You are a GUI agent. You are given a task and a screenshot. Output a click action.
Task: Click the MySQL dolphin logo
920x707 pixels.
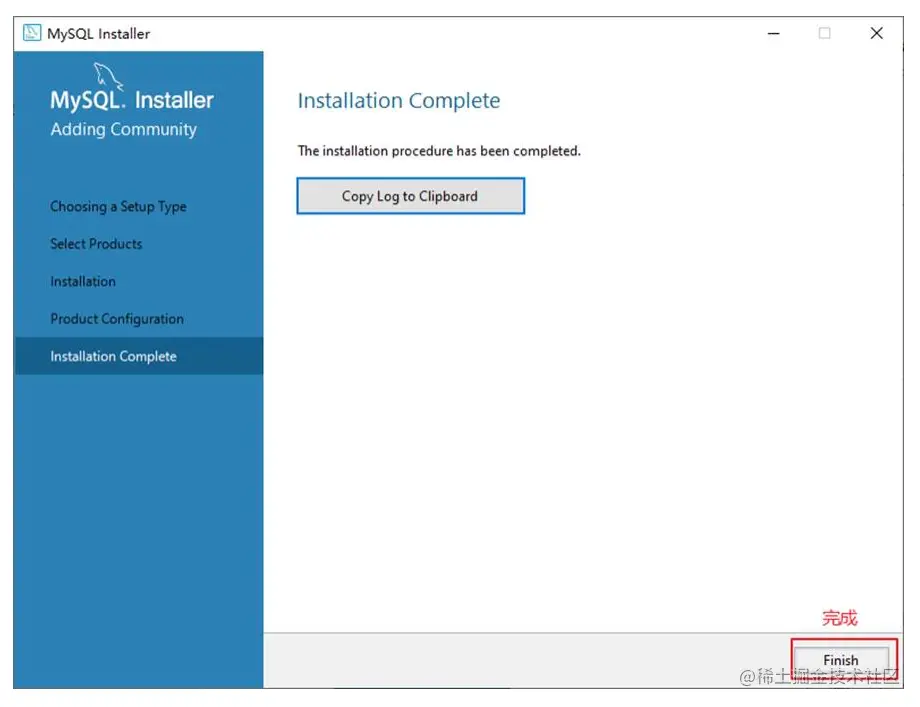pos(107,76)
